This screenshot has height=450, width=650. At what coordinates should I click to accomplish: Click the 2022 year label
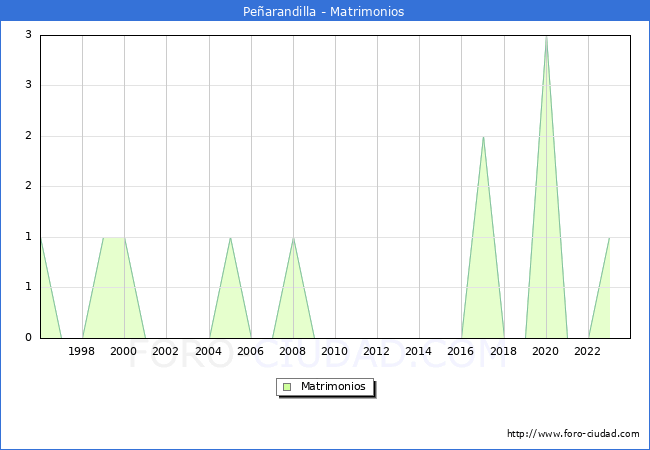(587, 351)
